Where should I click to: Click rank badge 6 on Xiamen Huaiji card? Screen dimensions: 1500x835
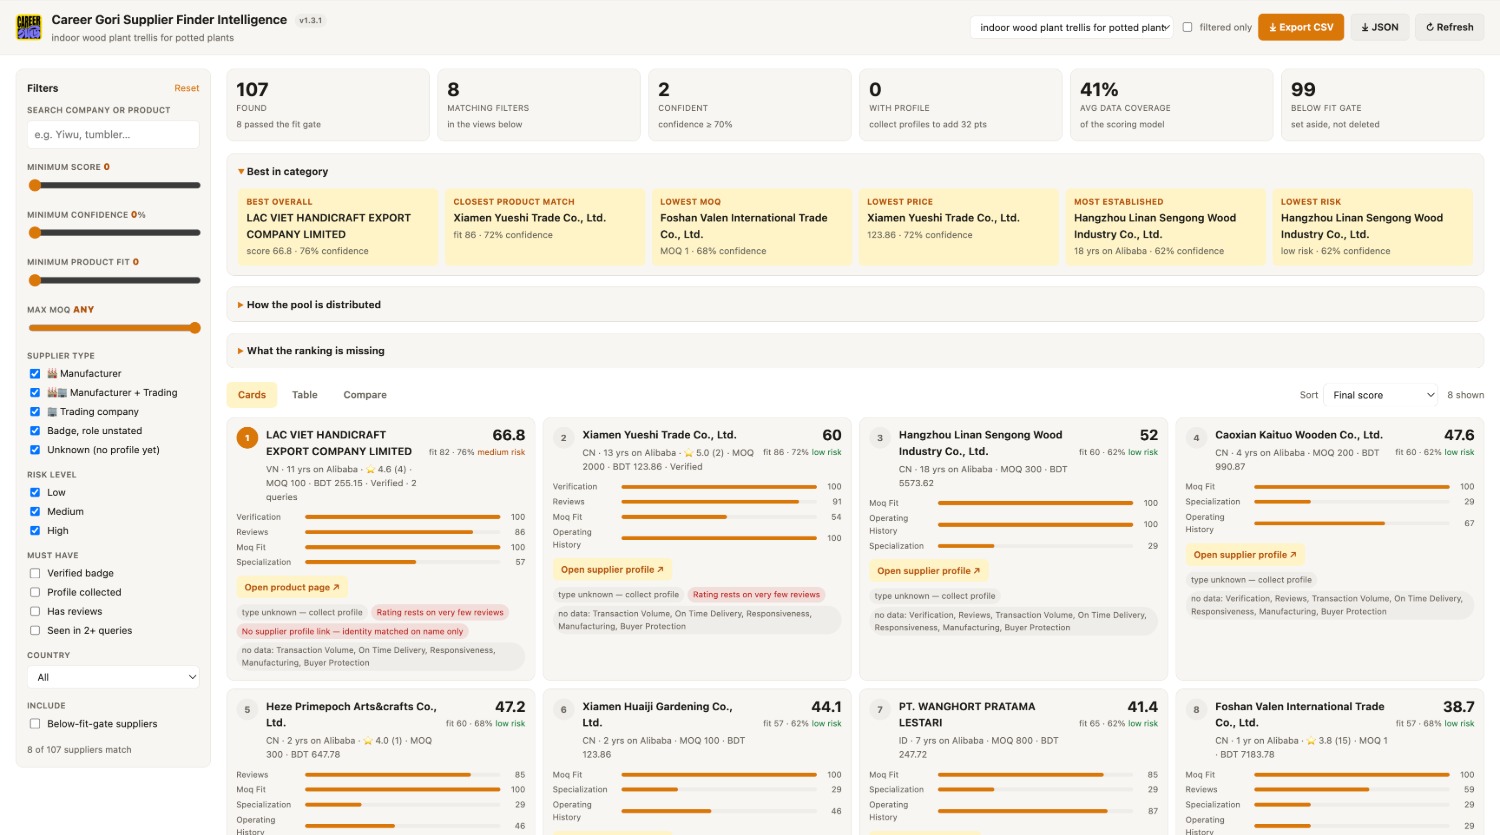564,709
